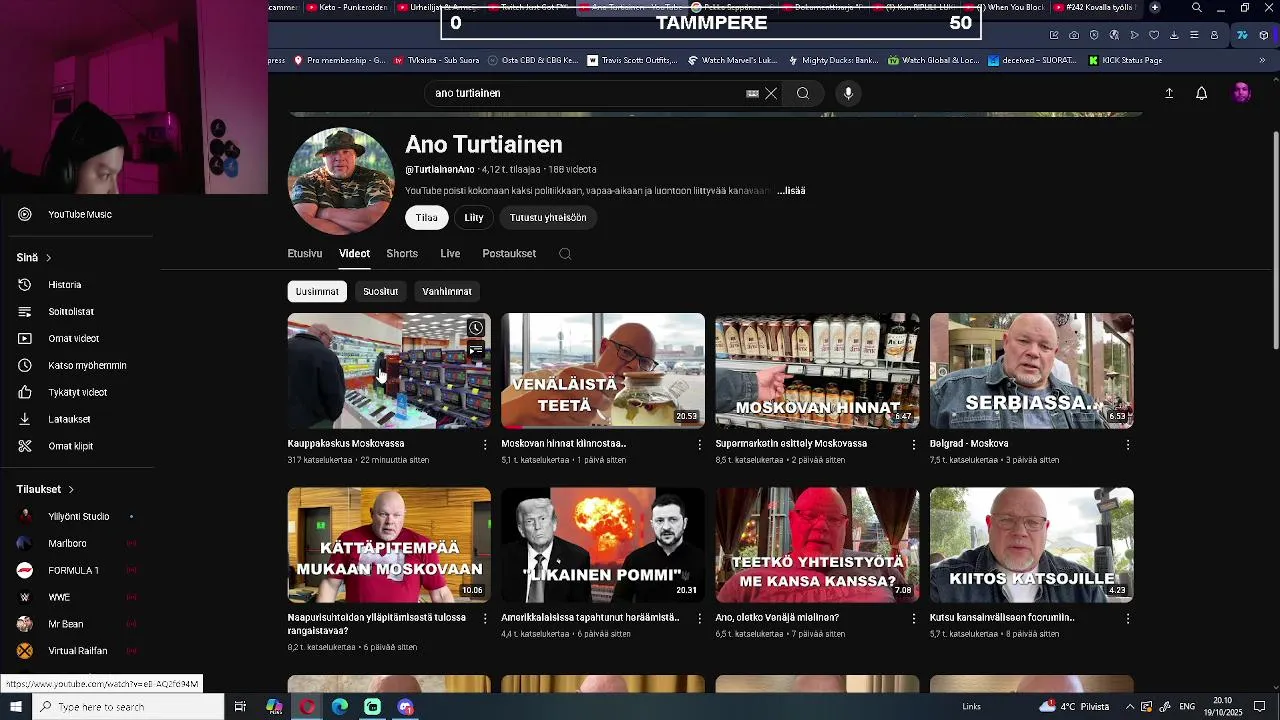Switch to the Postaukset tab
Screen dimensions: 1280x720
509,254
